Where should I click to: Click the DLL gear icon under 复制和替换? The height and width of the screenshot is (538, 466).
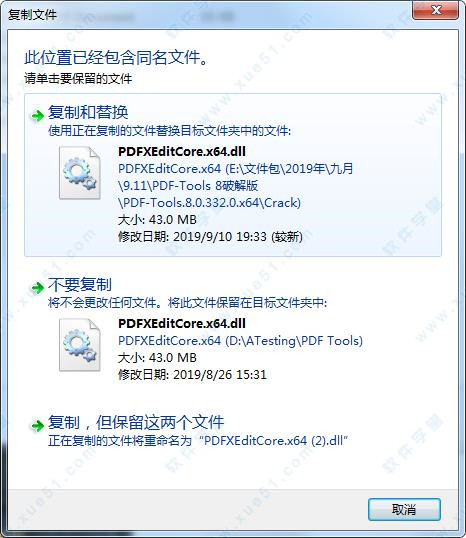[x=80, y=173]
